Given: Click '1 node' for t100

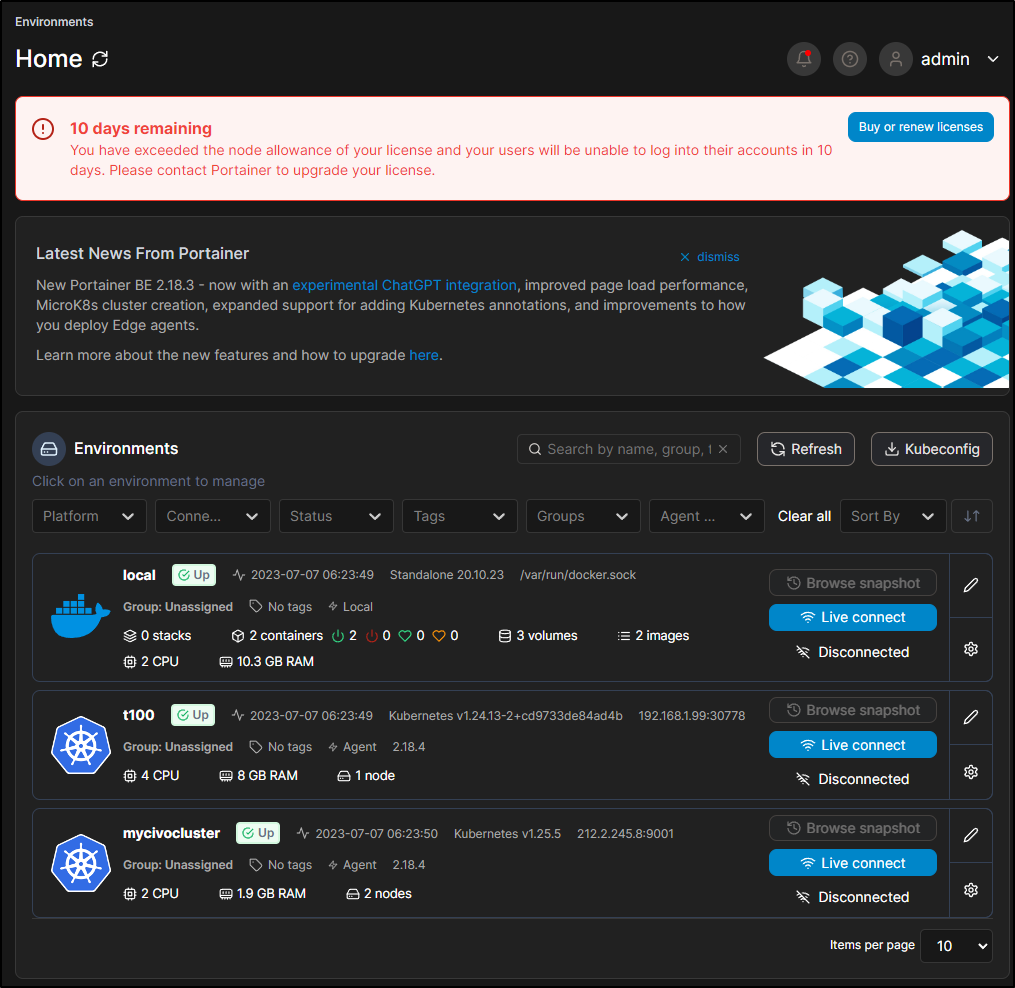Looking at the screenshot, I should click(366, 776).
